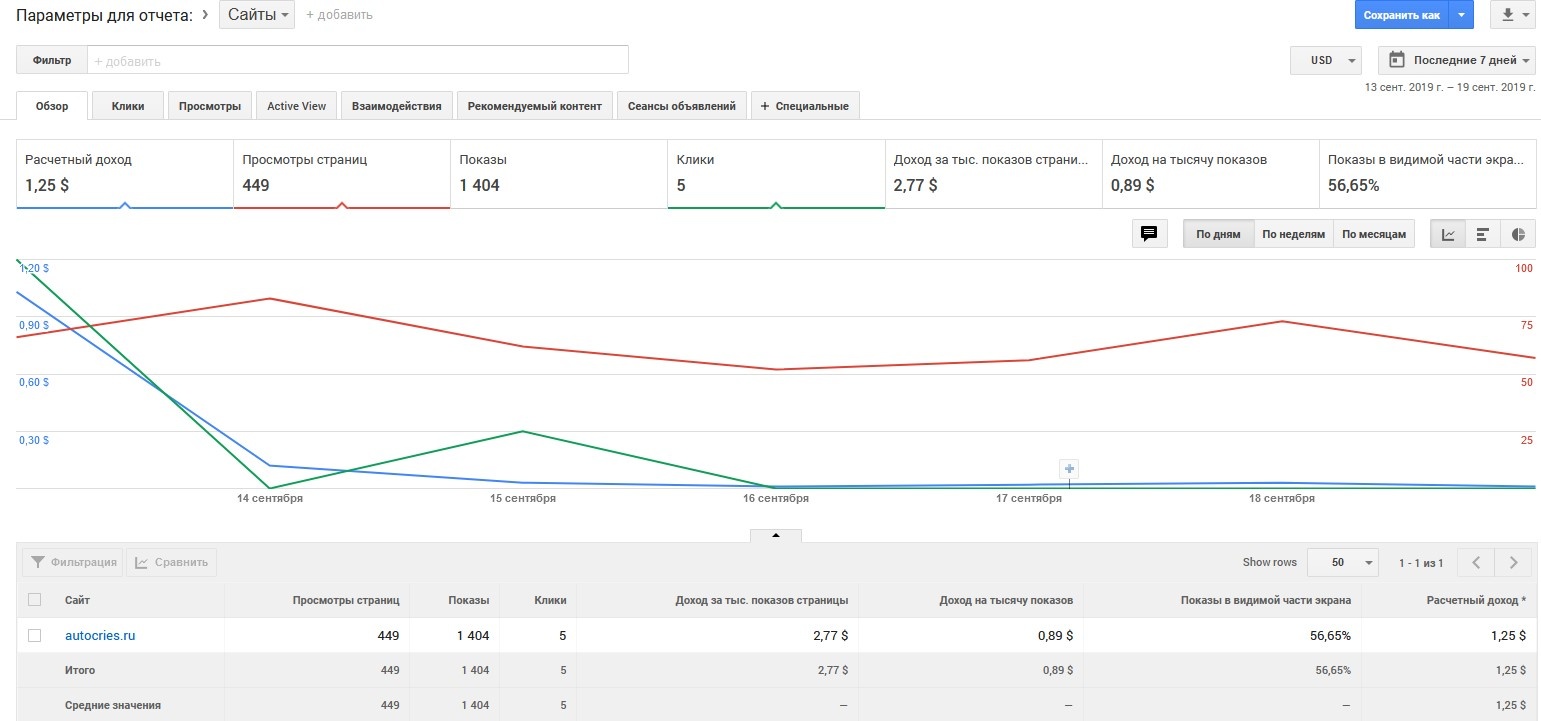Open the Последние 7 дней date range dropdown
1541x721 pixels.
(1456, 60)
